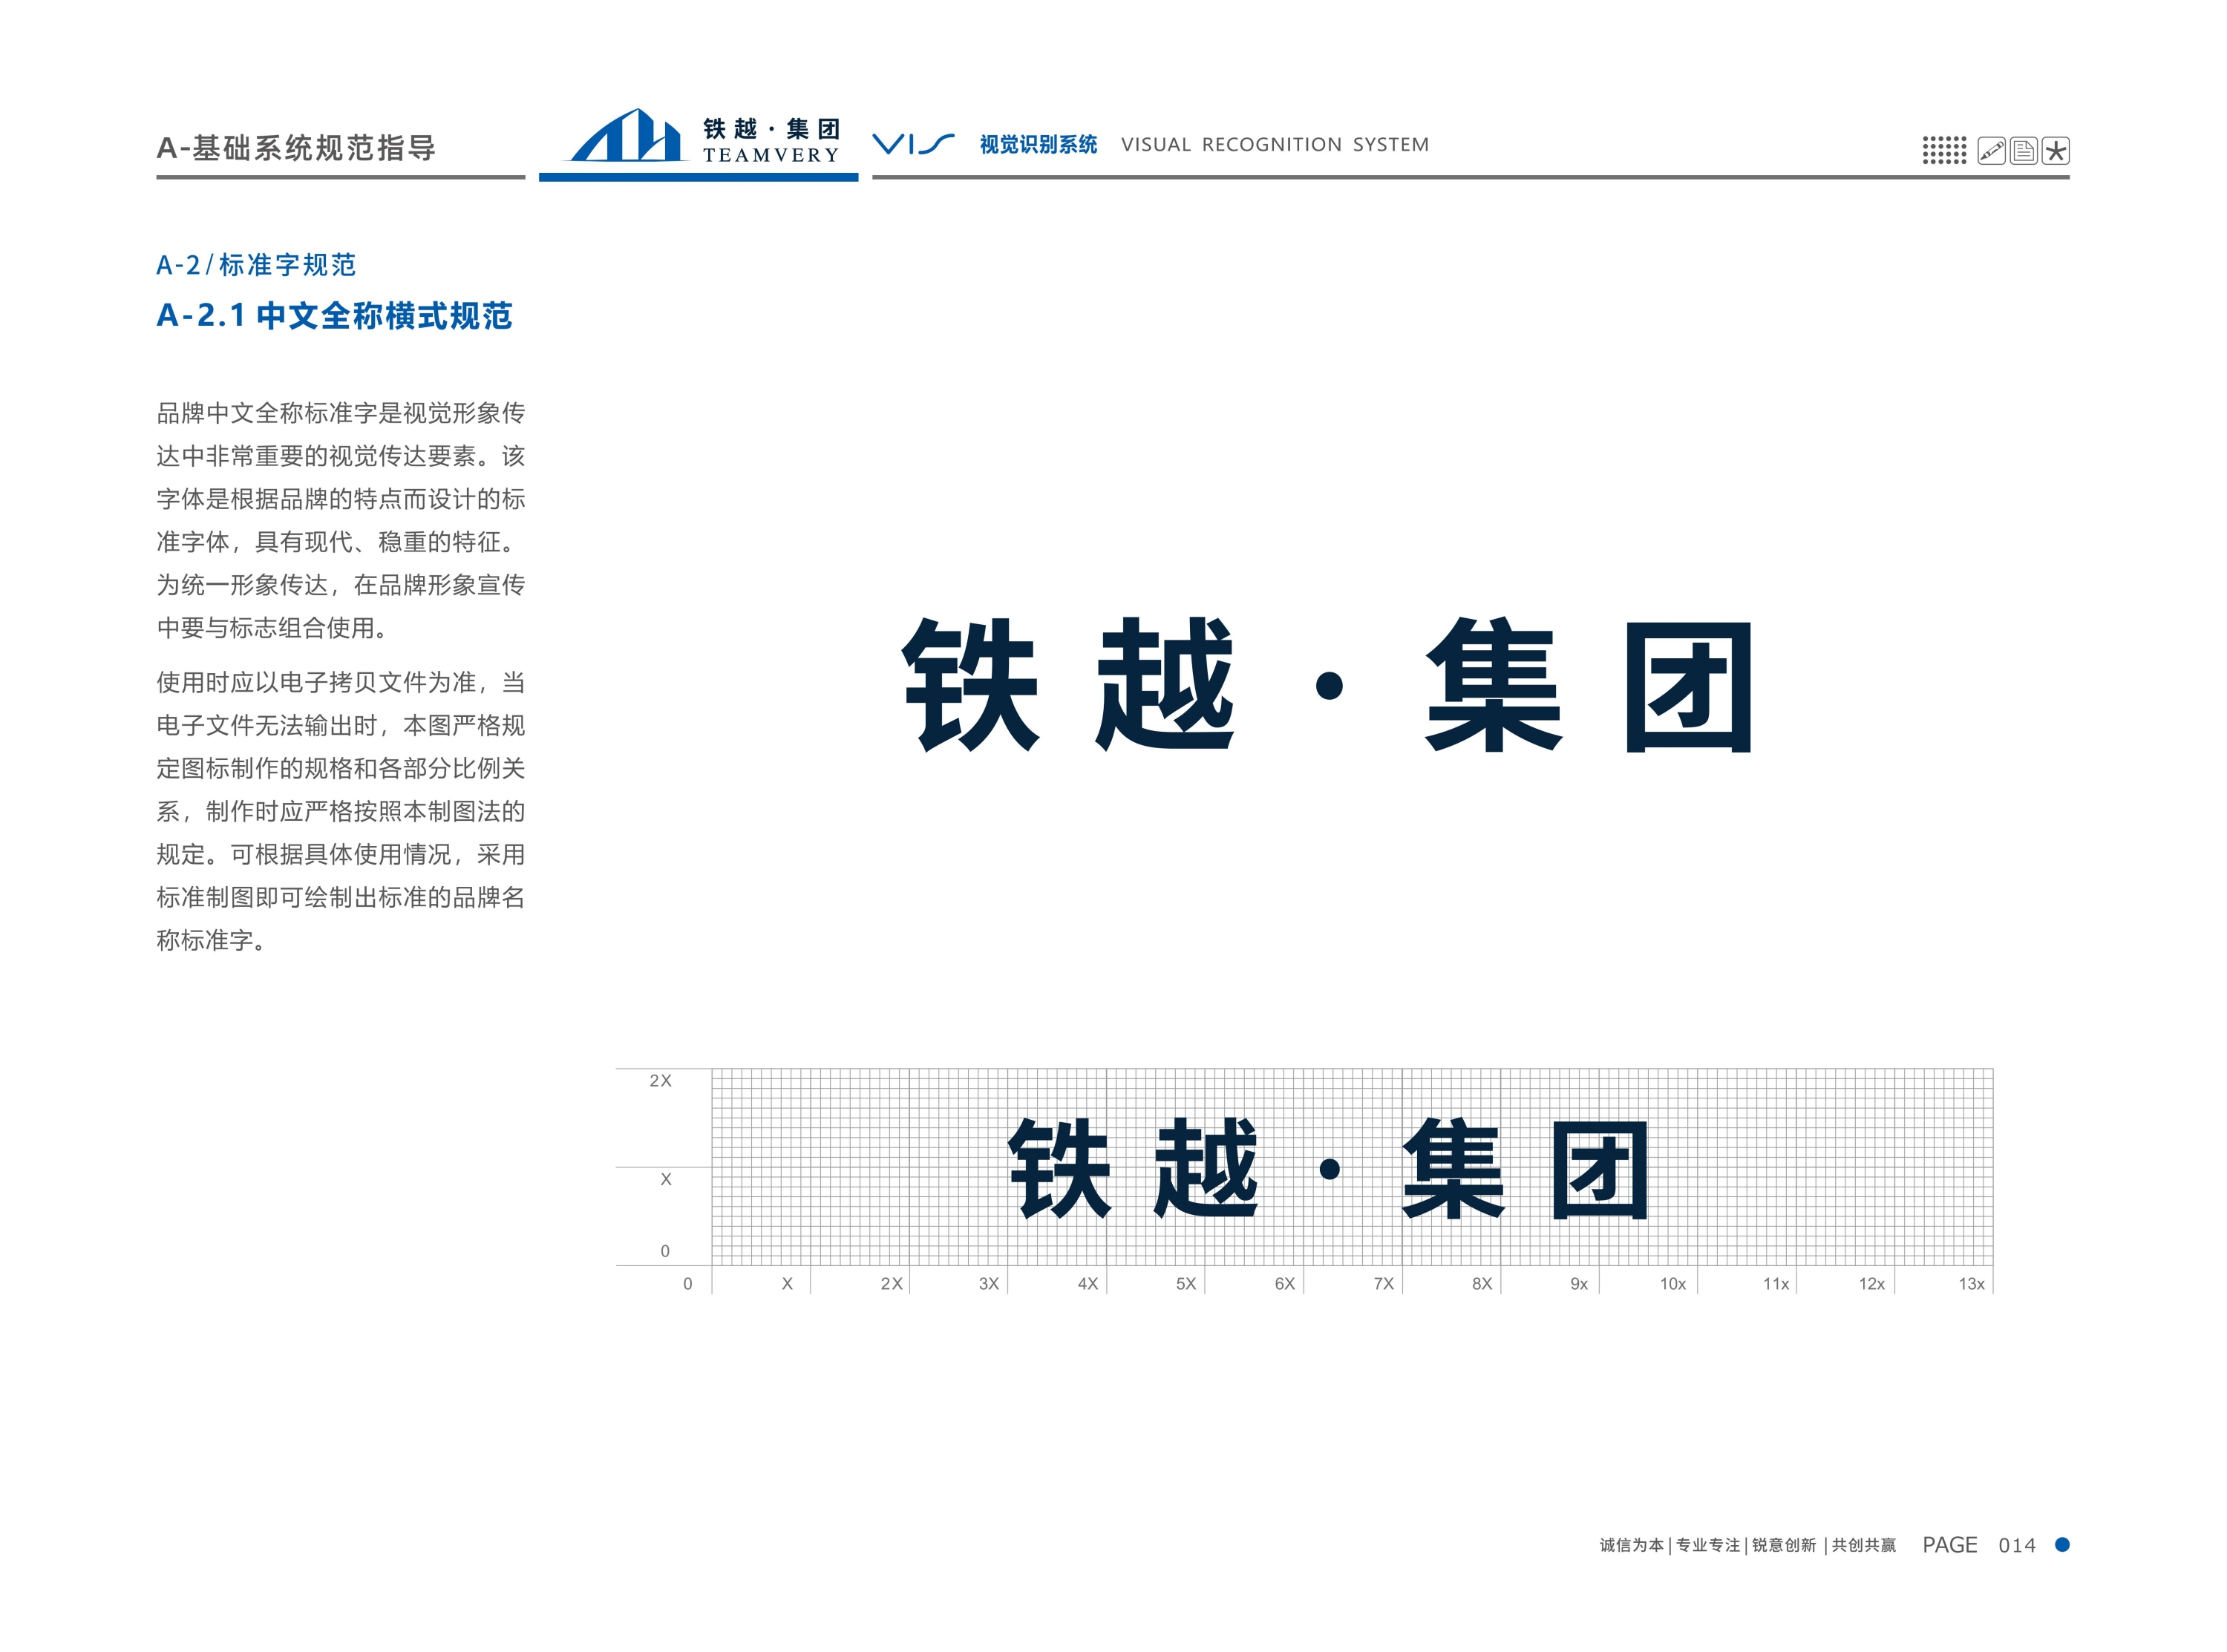Click the horizontal axis X label
Viewport: 2227px width, 1652px height.
[x=787, y=1284]
